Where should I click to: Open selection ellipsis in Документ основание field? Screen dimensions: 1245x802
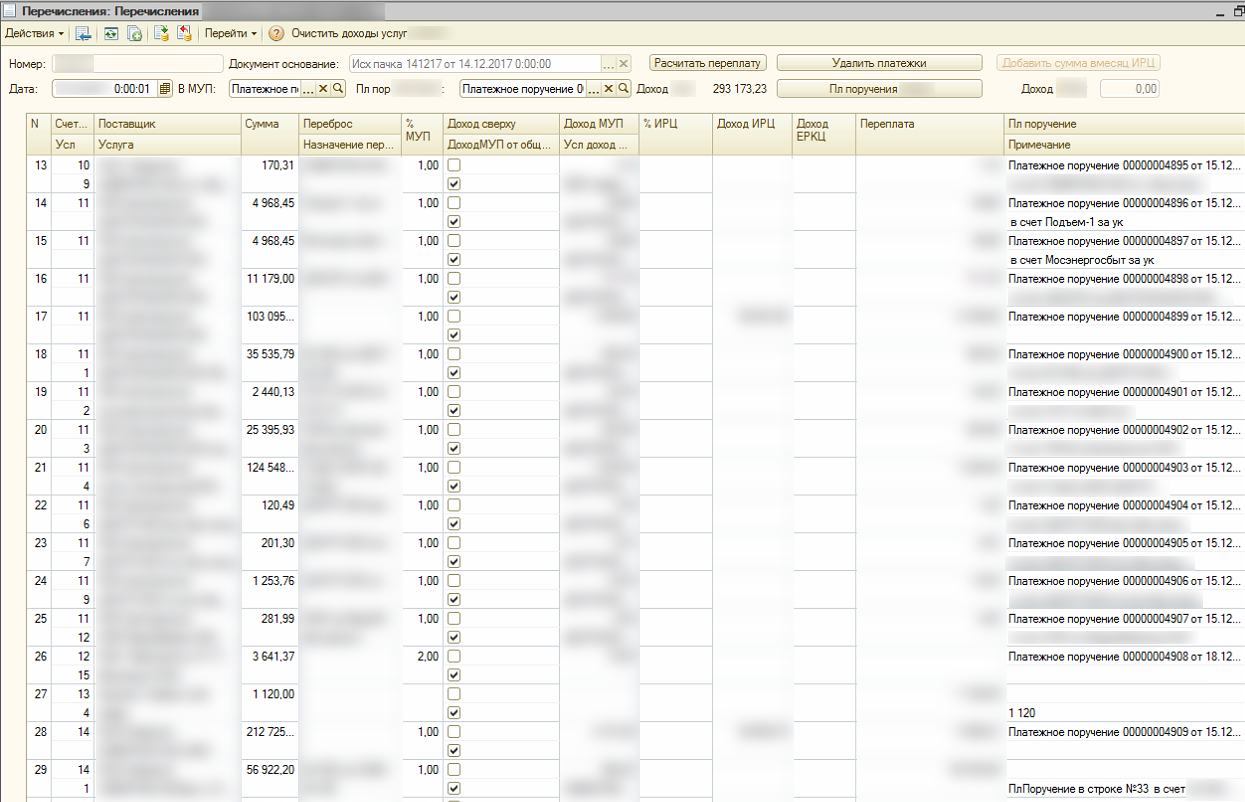point(608,63)
